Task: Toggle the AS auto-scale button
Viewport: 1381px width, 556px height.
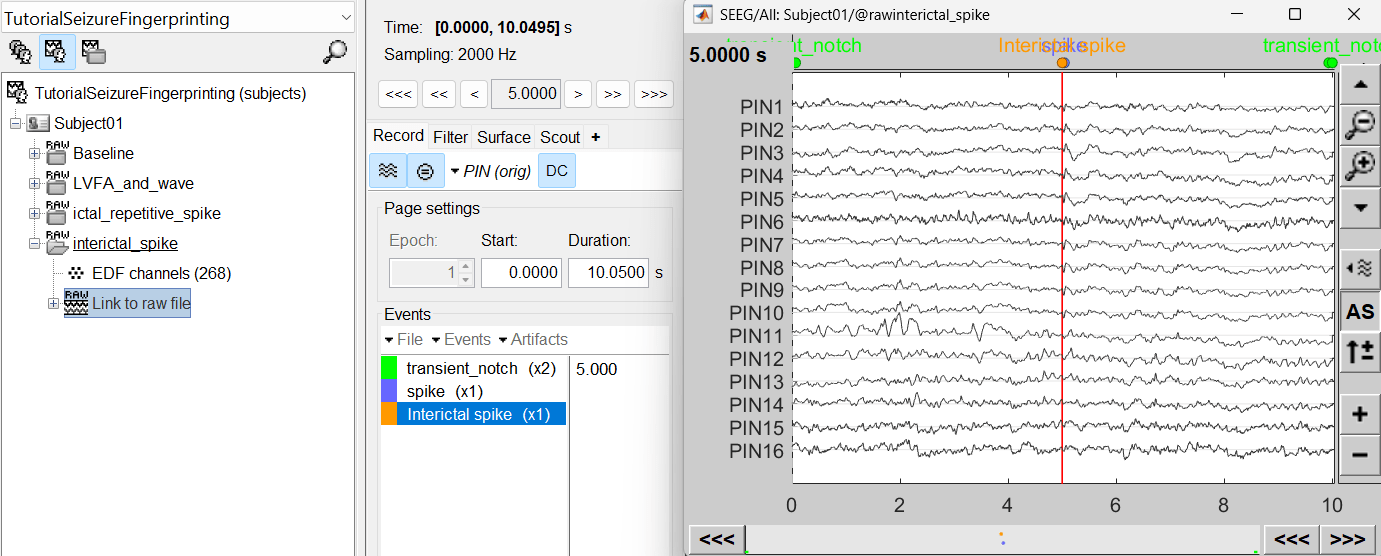Action: [x=1359, y=312]
